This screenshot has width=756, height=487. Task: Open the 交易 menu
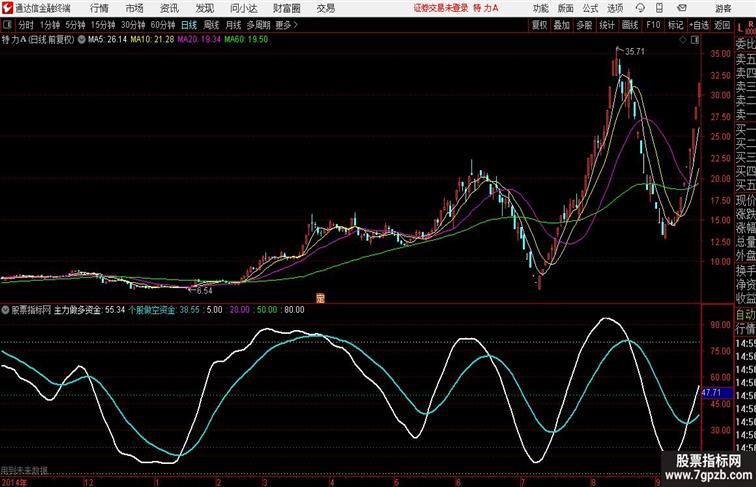(x=325, y=8)
